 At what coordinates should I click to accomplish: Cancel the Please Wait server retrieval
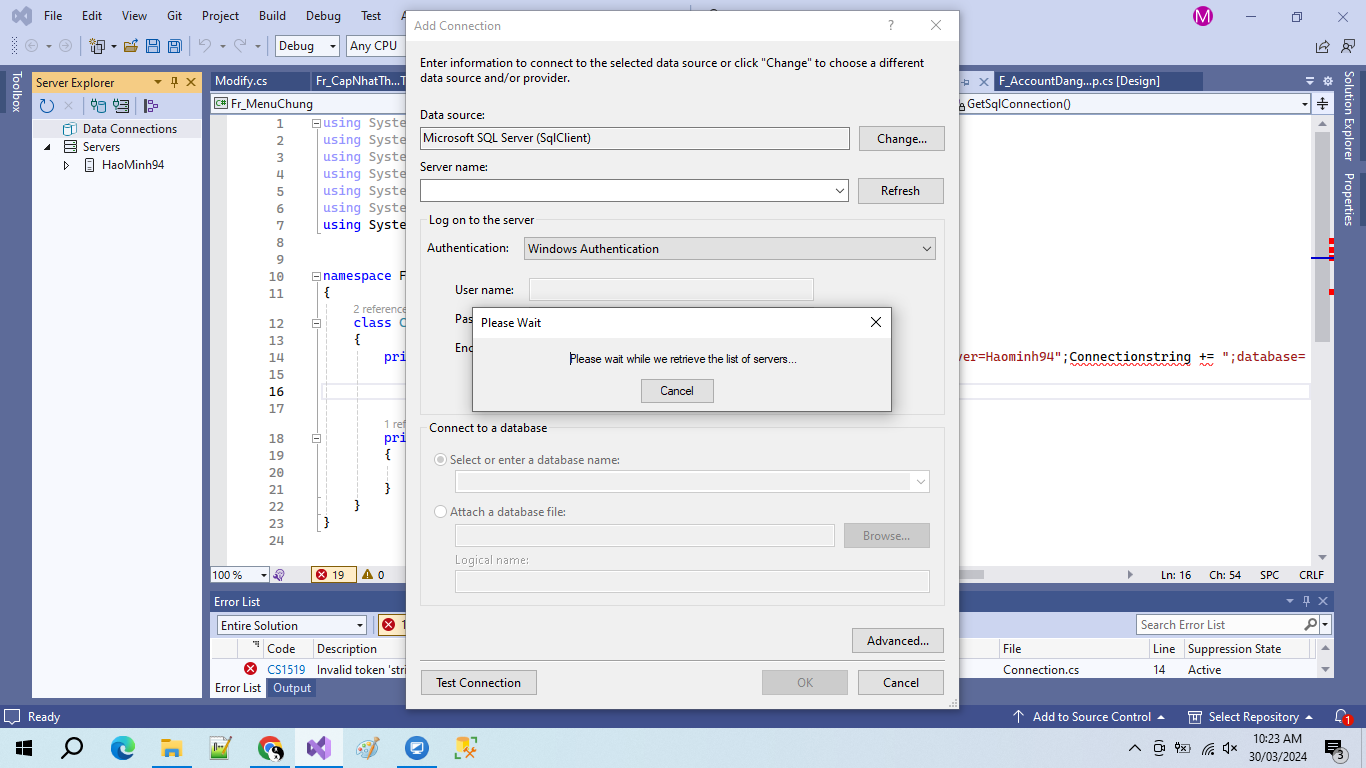point(677,391)
